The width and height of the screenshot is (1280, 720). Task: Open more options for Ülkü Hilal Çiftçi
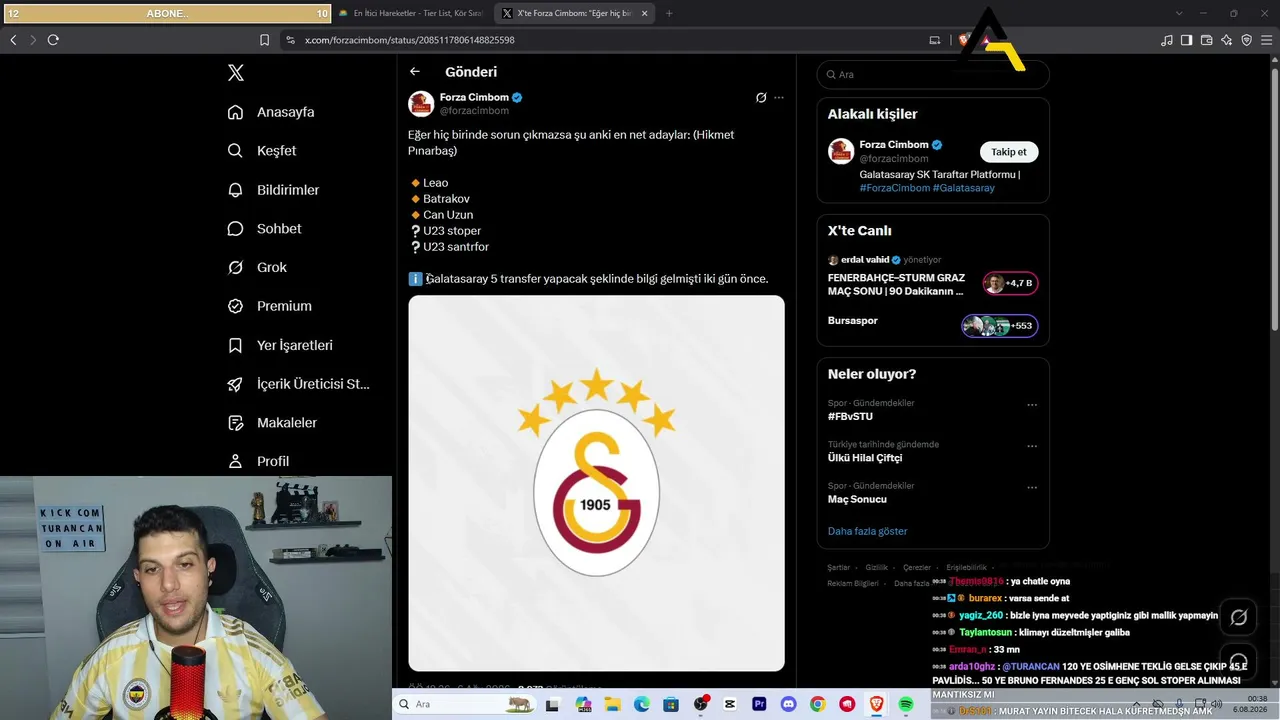[1032, 446]
